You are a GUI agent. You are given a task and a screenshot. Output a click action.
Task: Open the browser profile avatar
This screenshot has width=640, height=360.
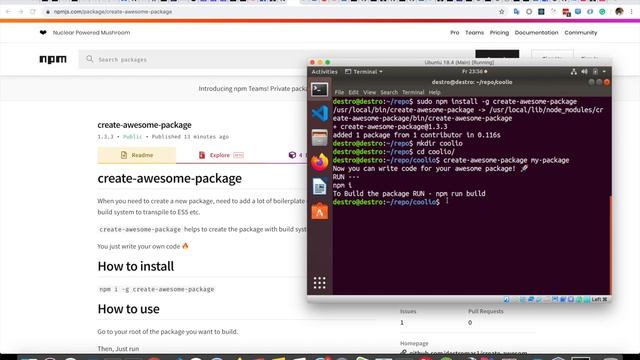pos(619,12)
